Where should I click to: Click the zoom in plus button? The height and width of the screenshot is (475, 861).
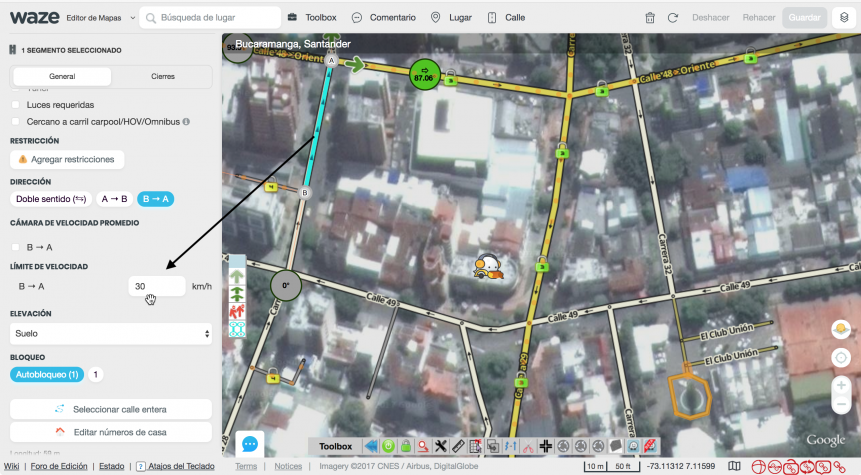[x=841, y=385]
